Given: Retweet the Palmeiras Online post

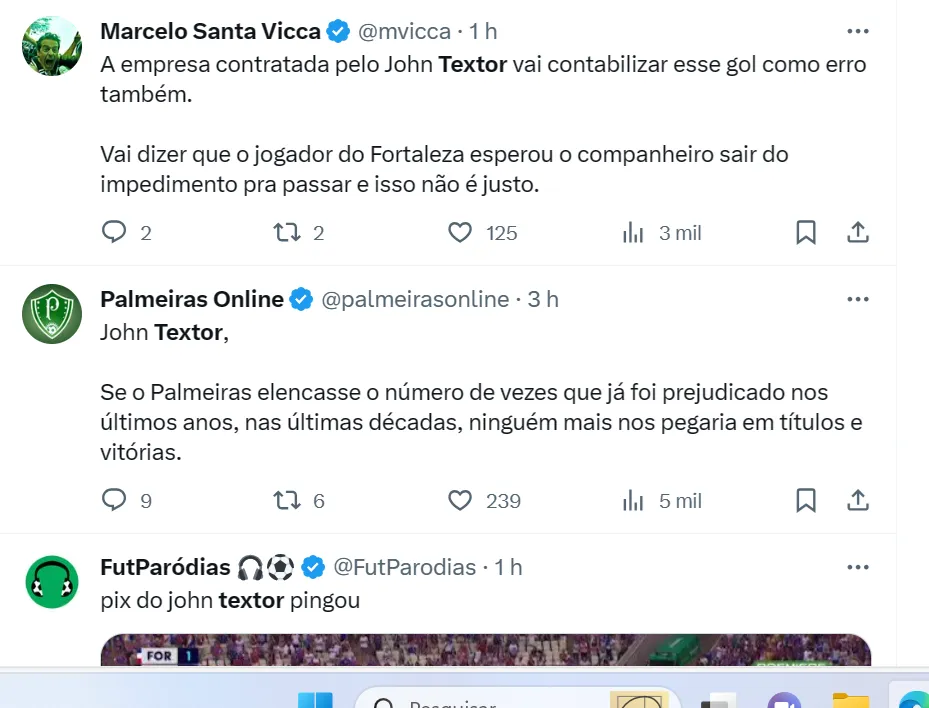Looking at the screenshot, I should [287, 500].
